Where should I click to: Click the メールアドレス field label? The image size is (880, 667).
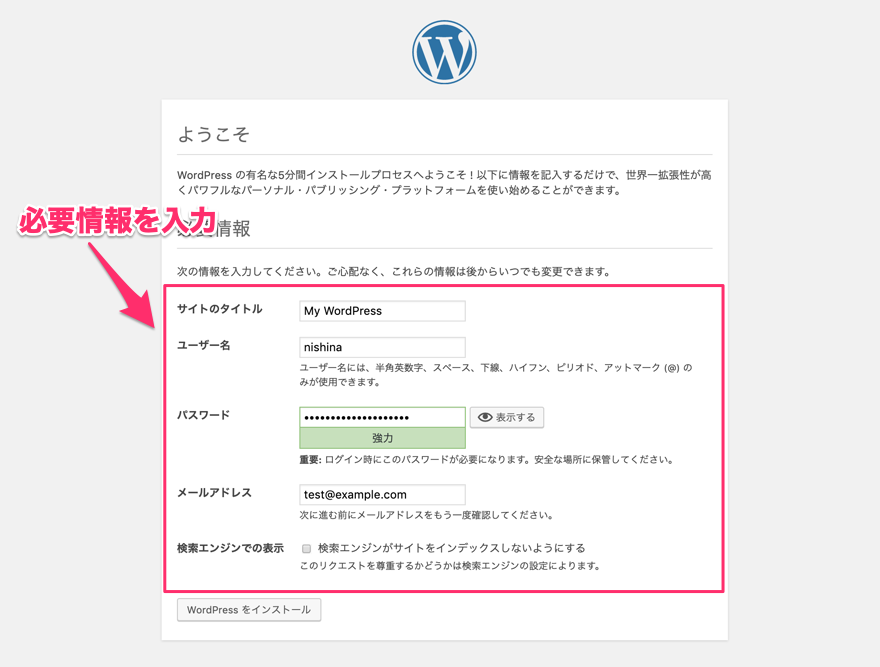coord(214,492)
